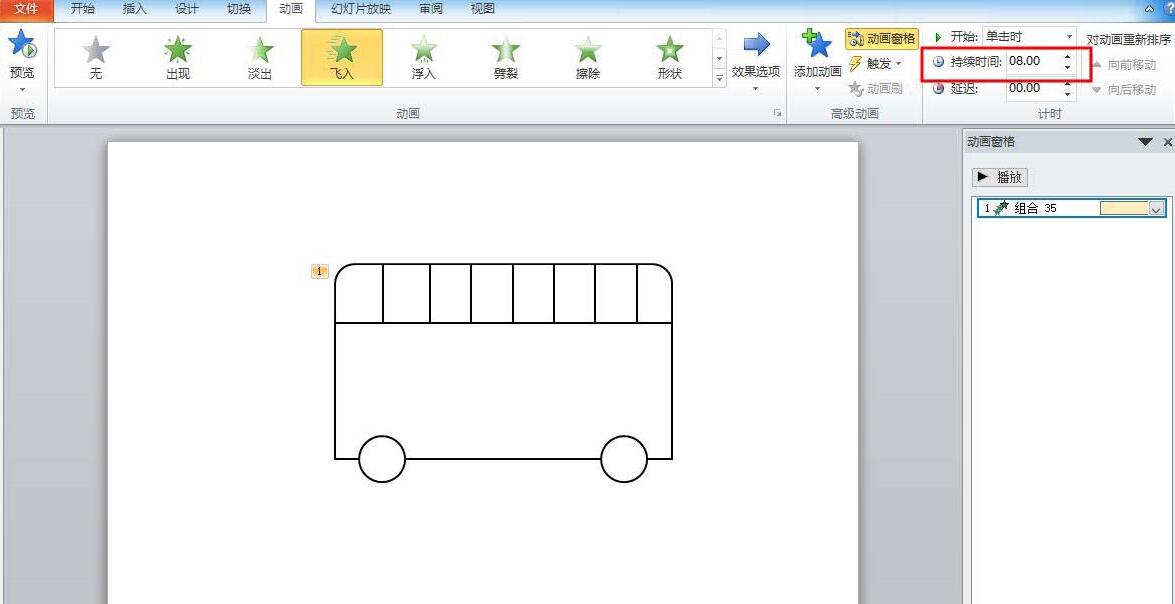Switch to the 开始 ribbon tab
Viewport: 1175px width, 604px height.
(82, 10)
